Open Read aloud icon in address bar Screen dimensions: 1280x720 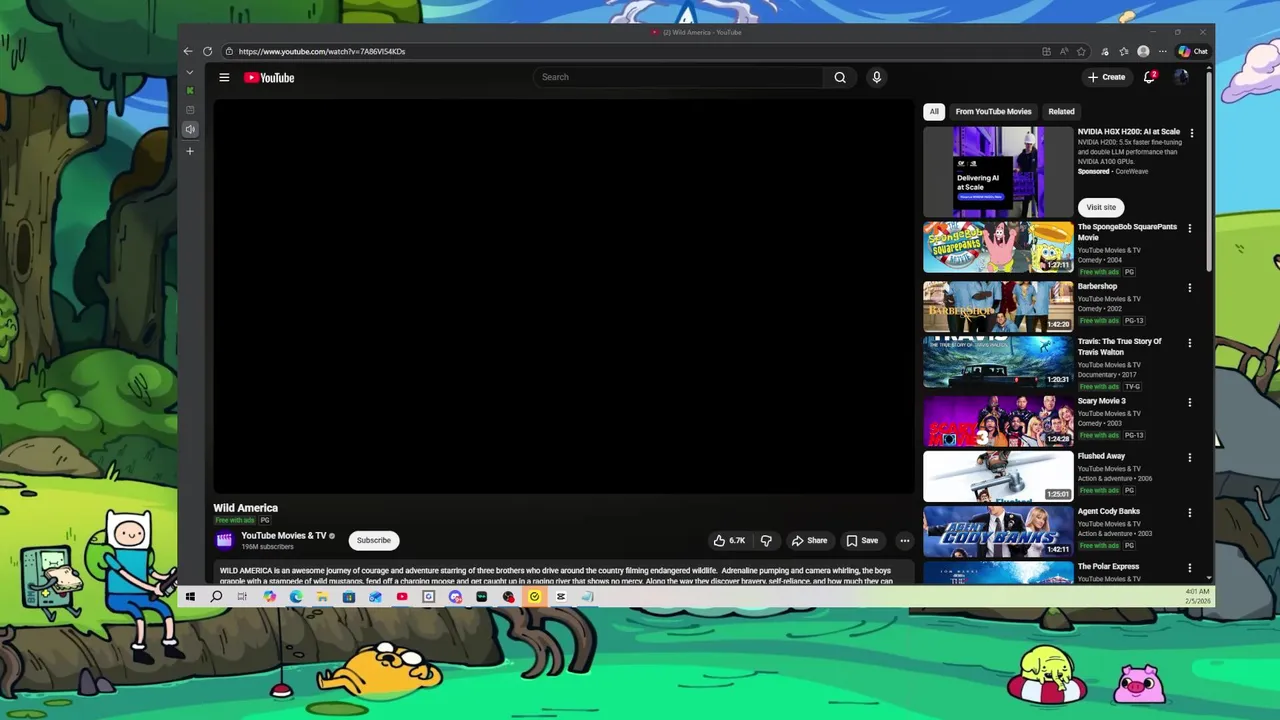pyautogui.click(x=1064, y=51)
